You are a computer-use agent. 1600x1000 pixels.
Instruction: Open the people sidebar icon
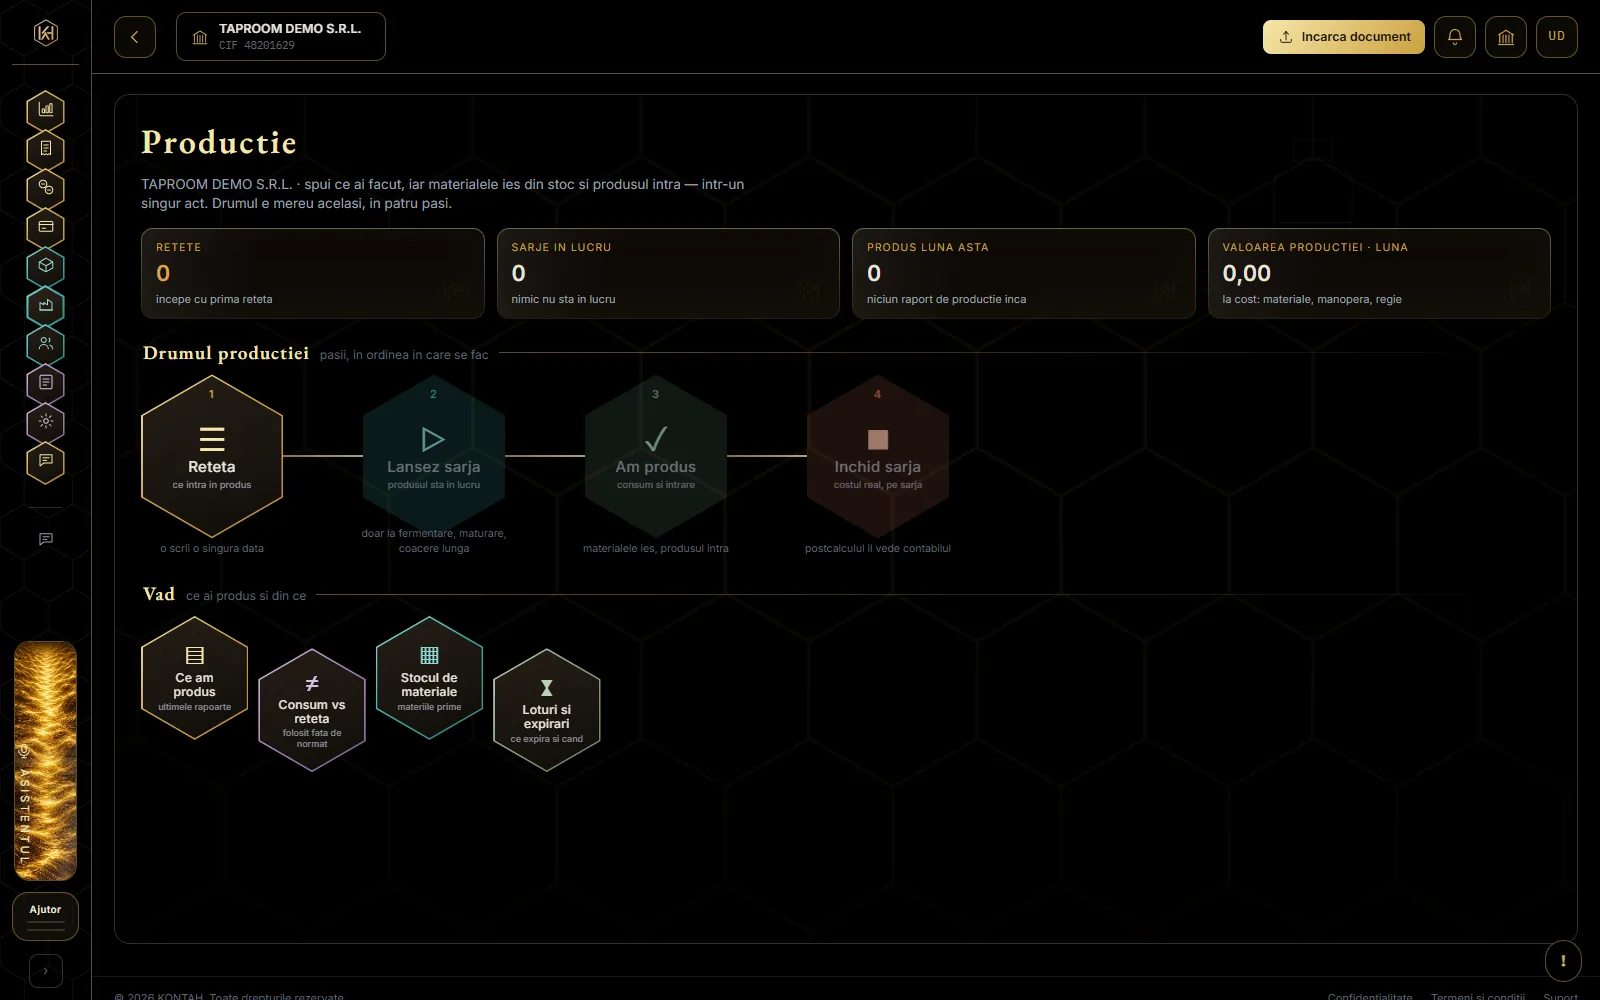point(46,344)
